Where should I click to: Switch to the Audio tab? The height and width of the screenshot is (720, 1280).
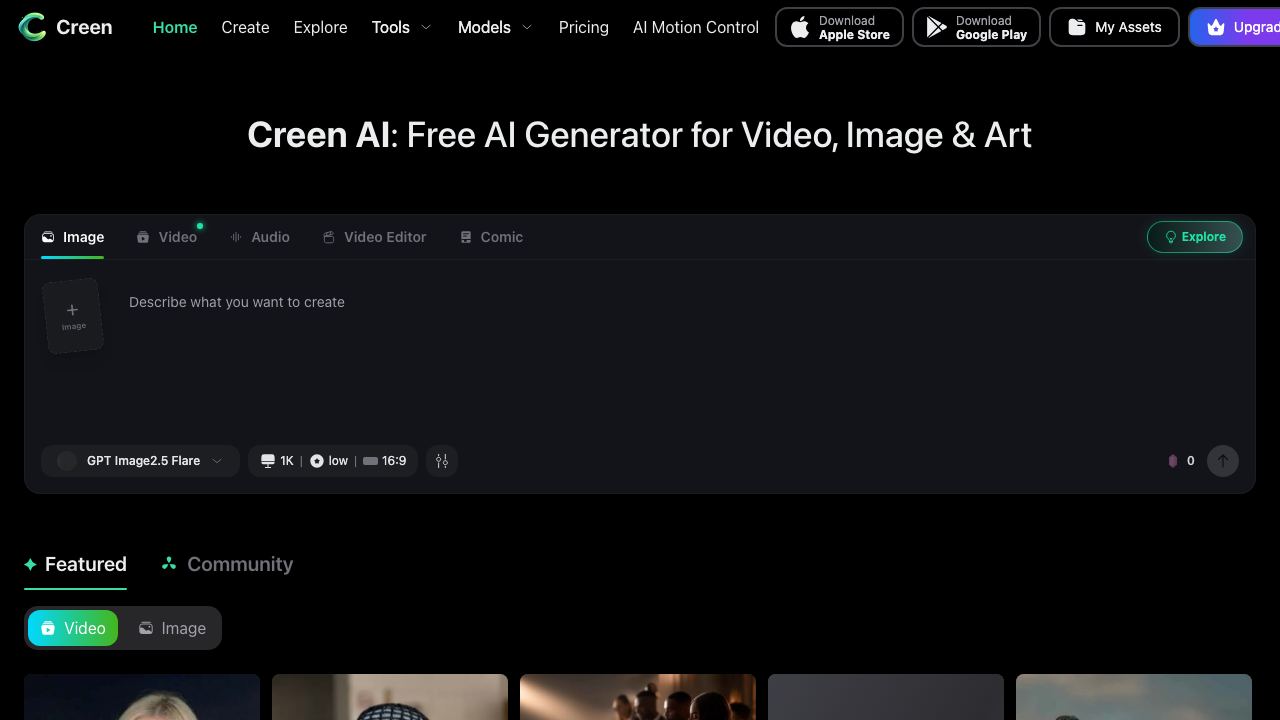point(260,237)
